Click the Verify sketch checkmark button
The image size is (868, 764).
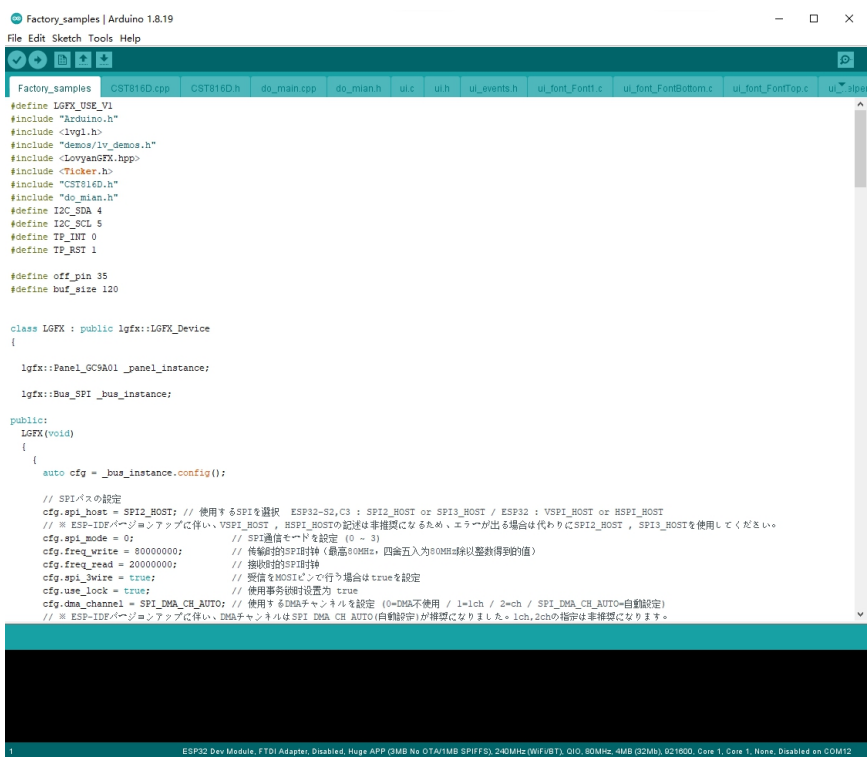point(17,61)
